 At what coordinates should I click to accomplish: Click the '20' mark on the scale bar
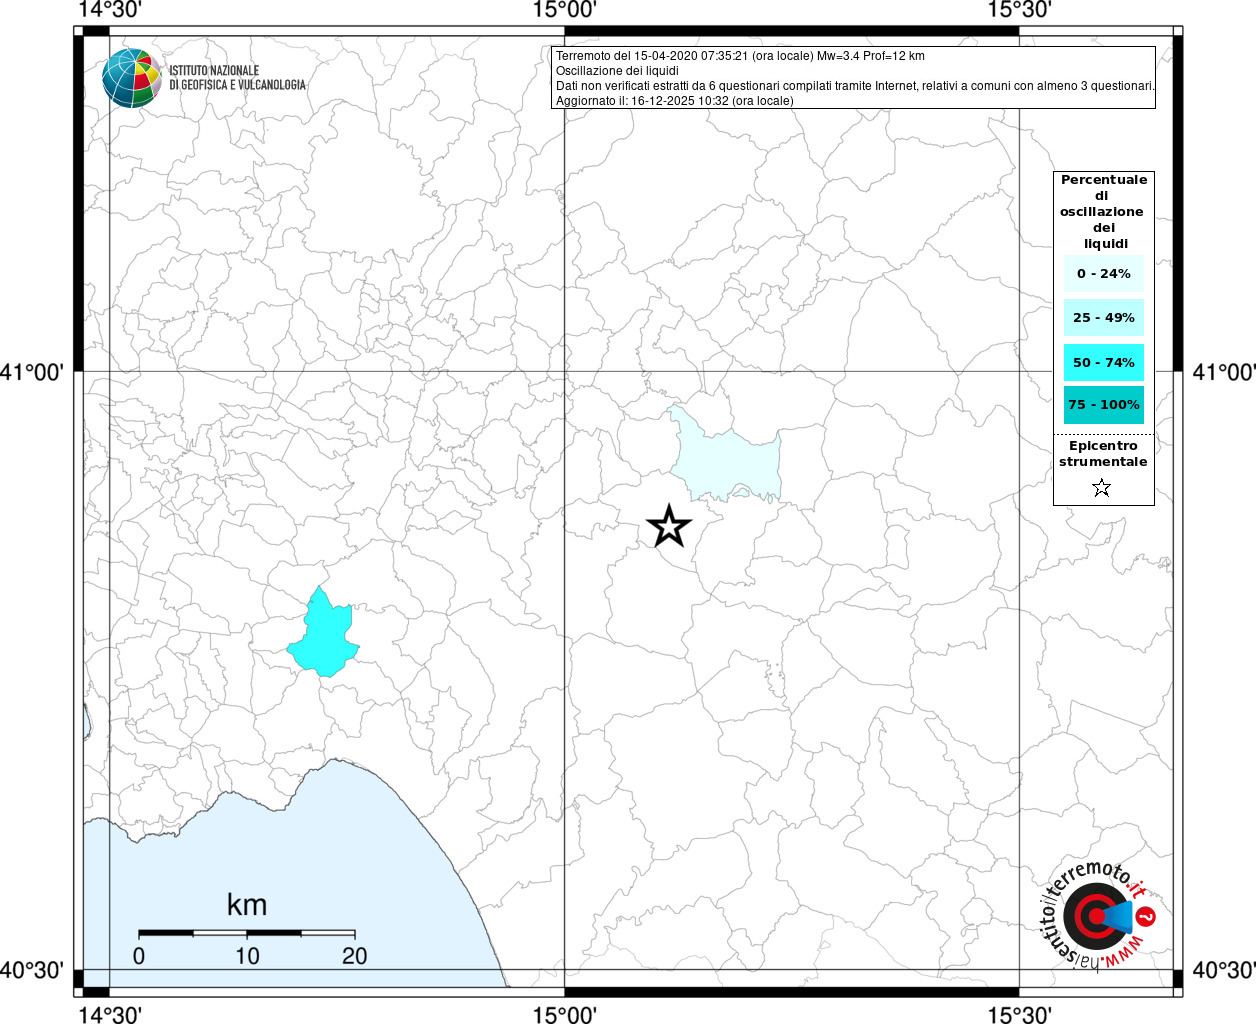(355, 956)
